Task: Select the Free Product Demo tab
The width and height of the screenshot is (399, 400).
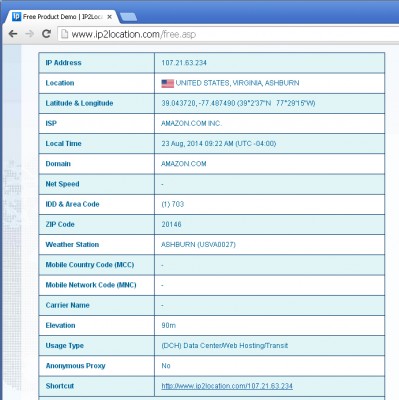Action: click(62, 17)
